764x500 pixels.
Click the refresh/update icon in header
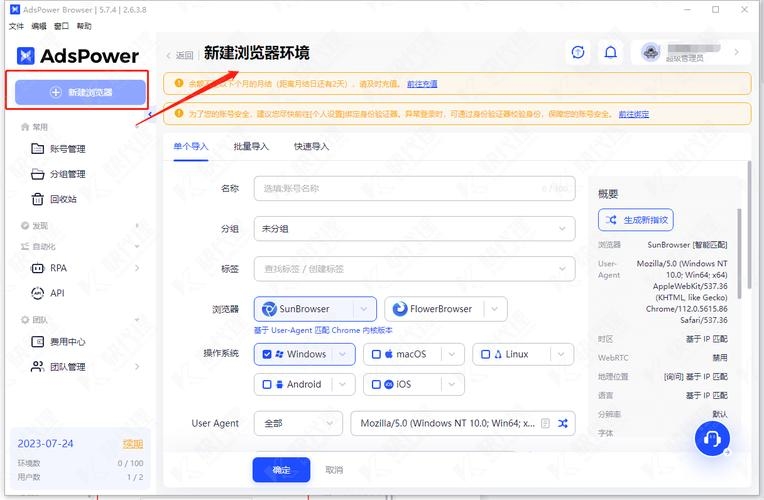(x=578, y=52)
